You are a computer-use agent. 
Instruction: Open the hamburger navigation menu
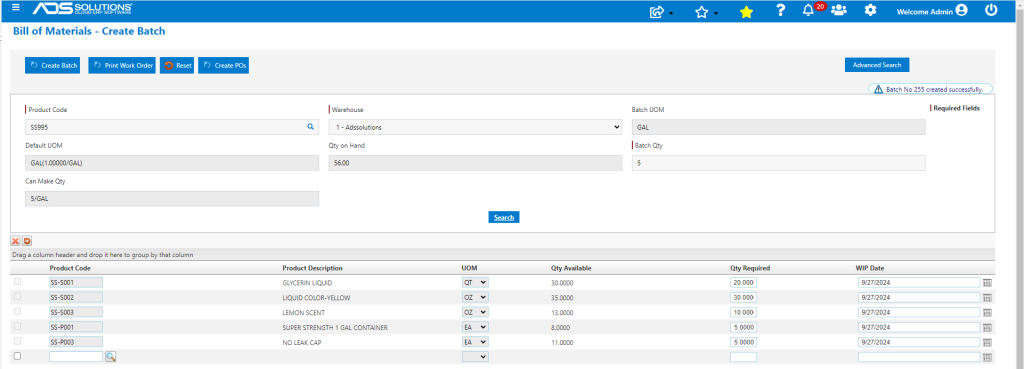click(x=16, y=8)
